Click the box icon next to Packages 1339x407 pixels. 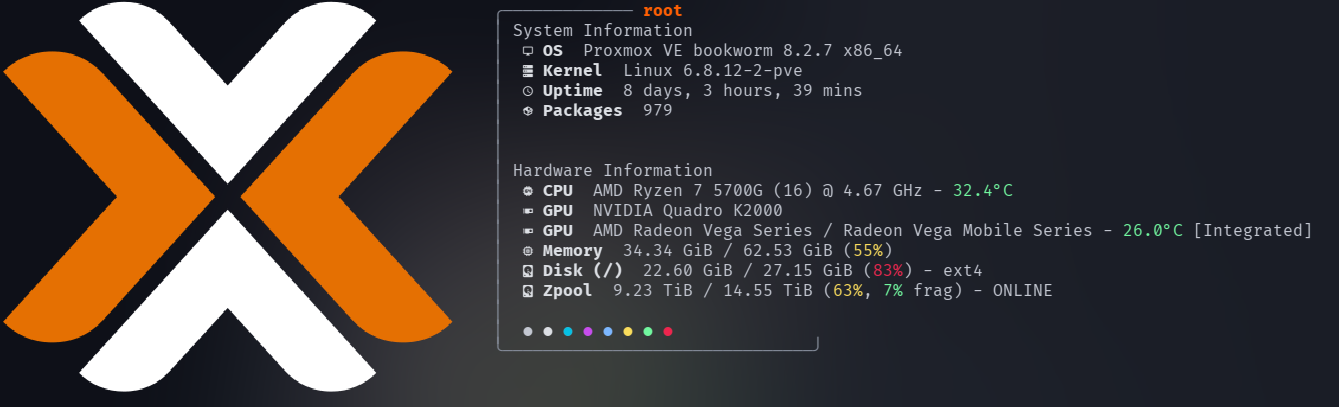point(528,111)
